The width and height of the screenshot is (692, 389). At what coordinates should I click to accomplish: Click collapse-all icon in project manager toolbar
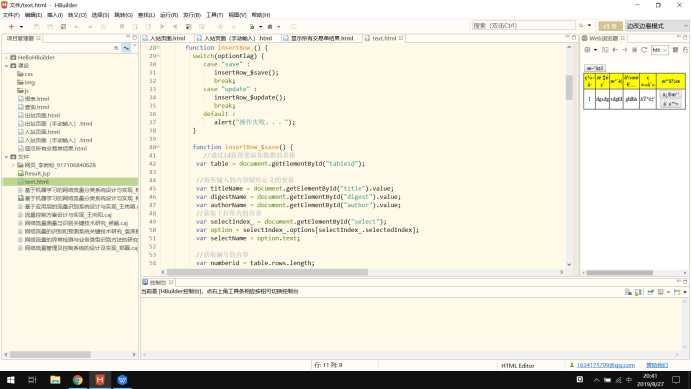coord(116,48)
